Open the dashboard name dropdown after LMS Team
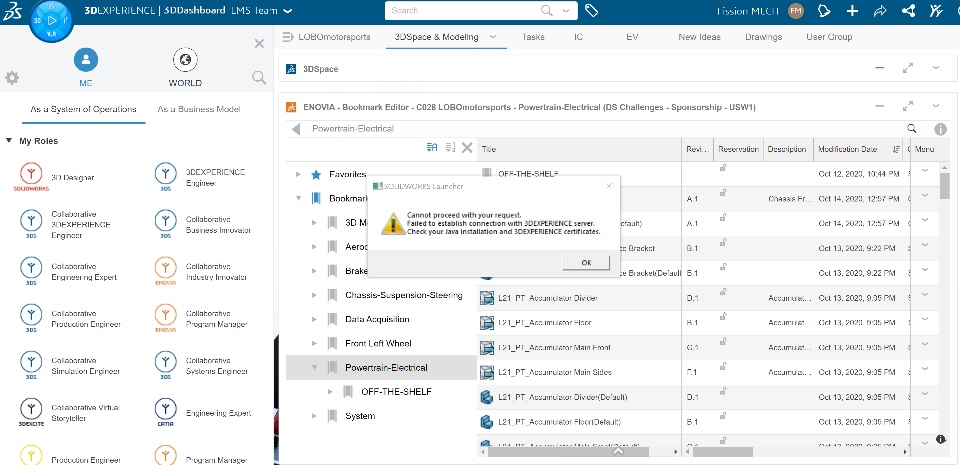This screenshot has height=465, width=960. 288,11
